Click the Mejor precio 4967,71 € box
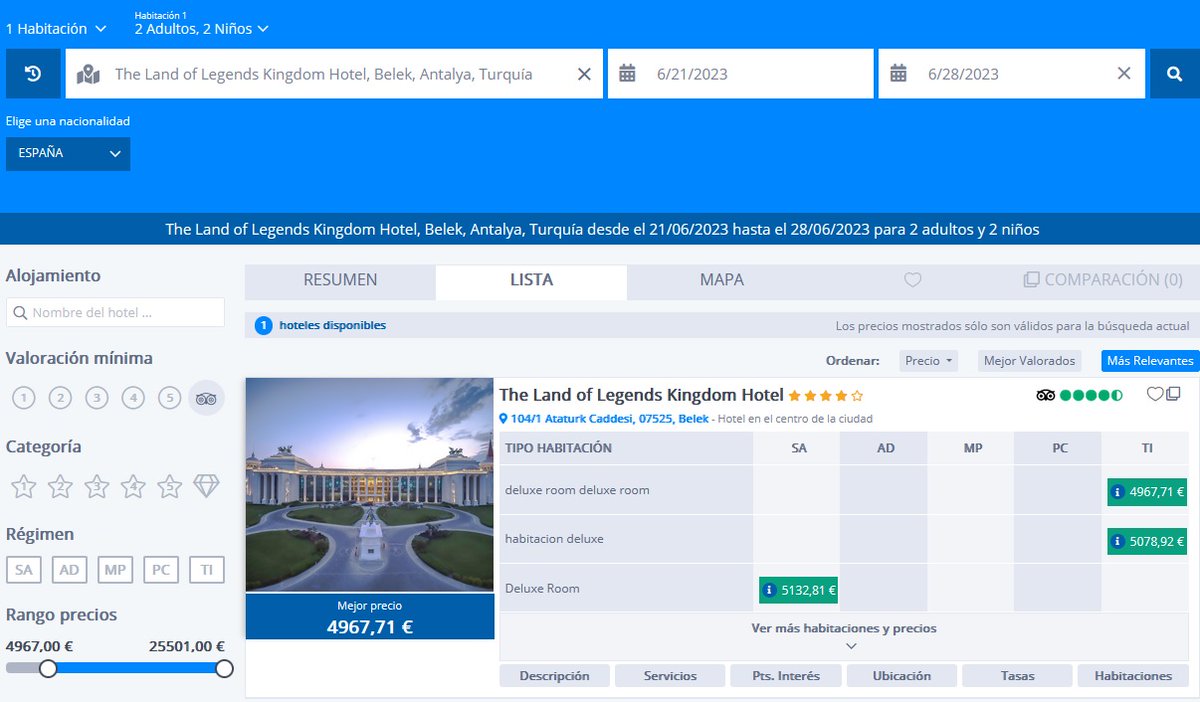Viewport: 1200px width, 702px height. point(370,617)
